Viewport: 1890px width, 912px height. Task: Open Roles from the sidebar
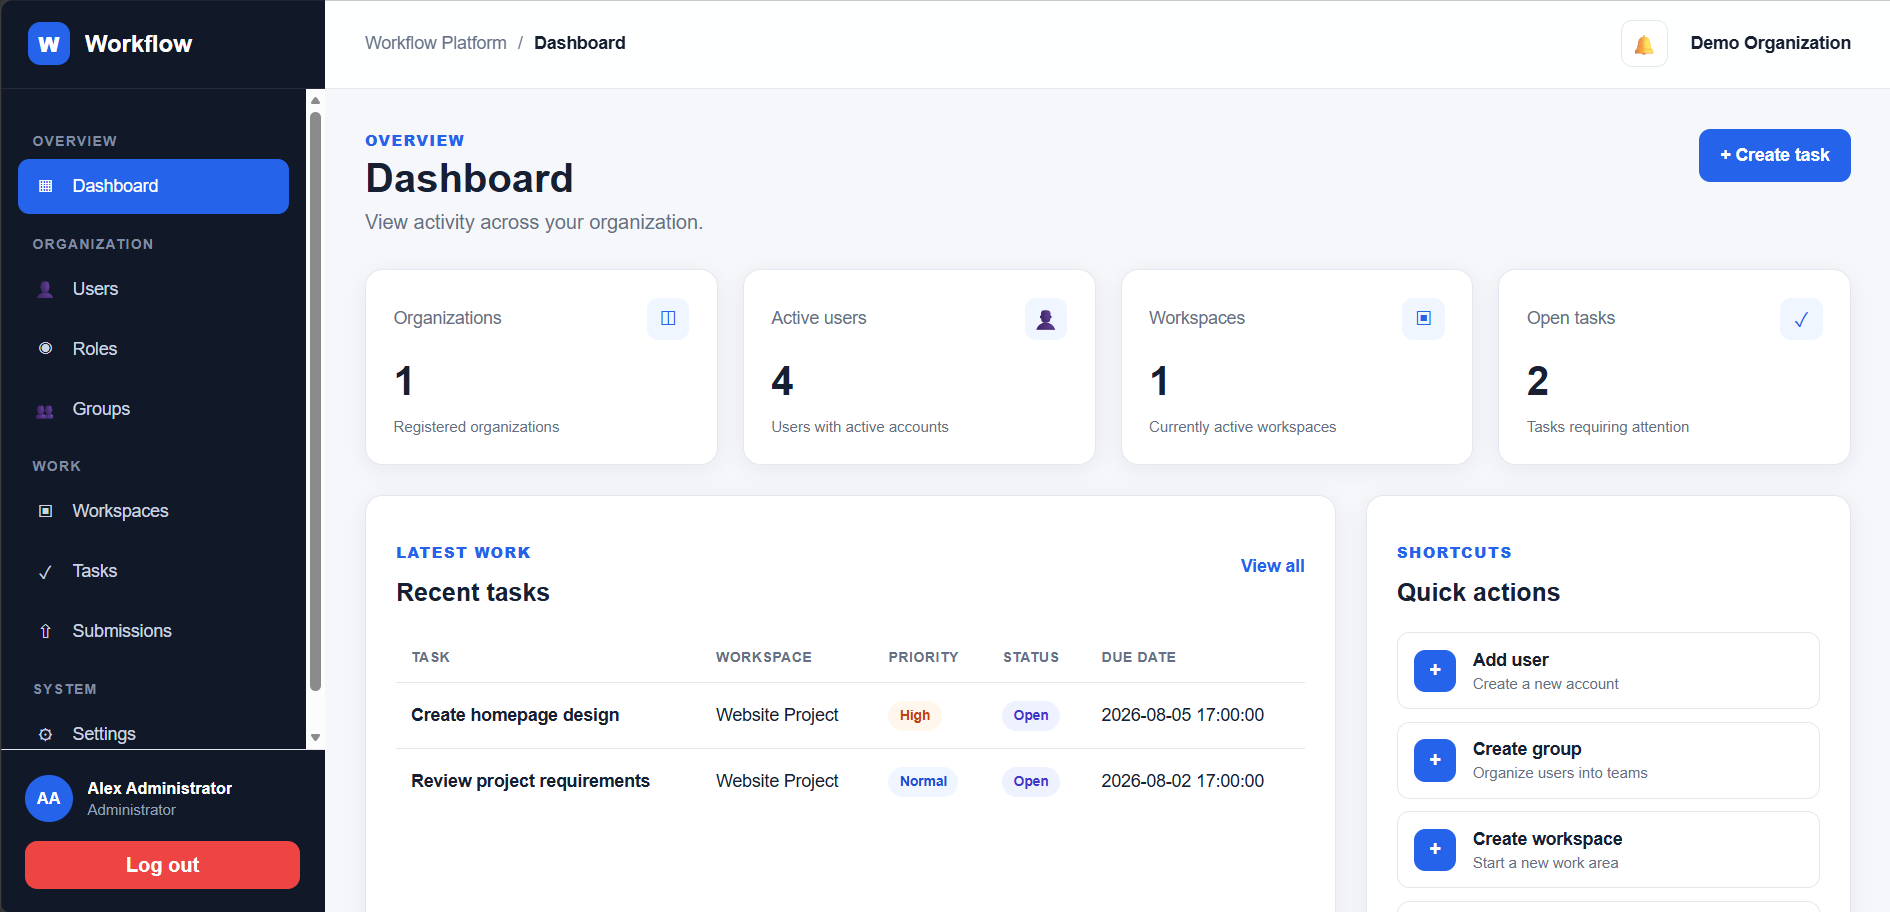click(153, 349)
